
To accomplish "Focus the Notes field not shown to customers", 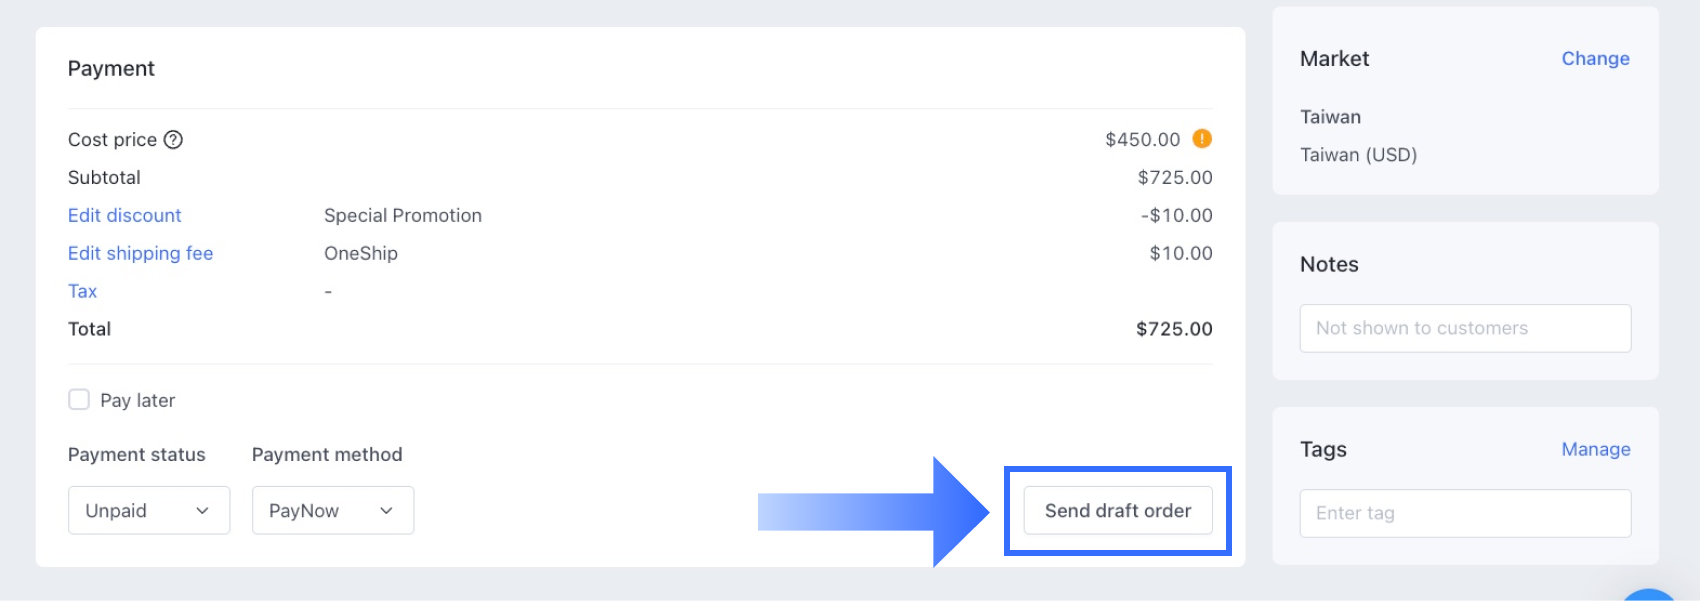I will (1465, 329).
